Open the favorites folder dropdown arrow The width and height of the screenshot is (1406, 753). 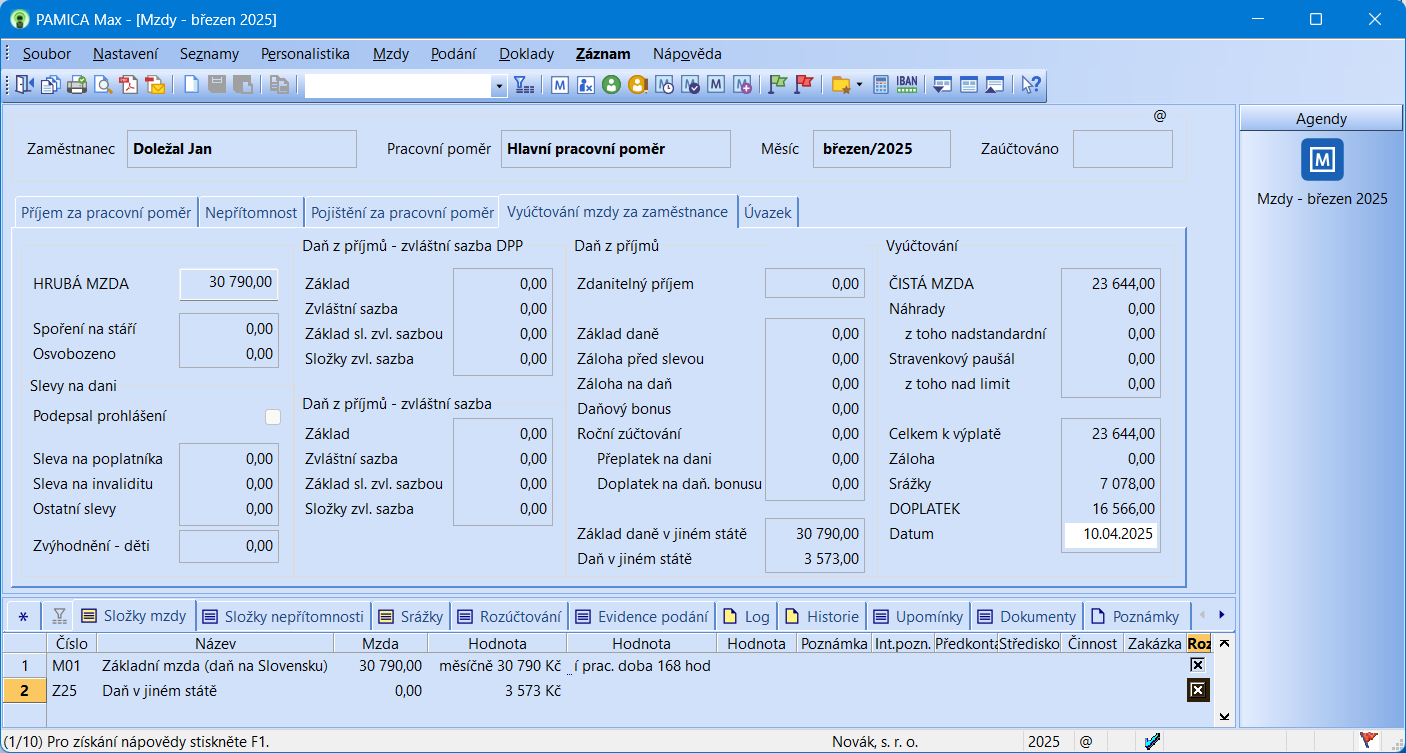pyautogui.click(x=859, y=86)
